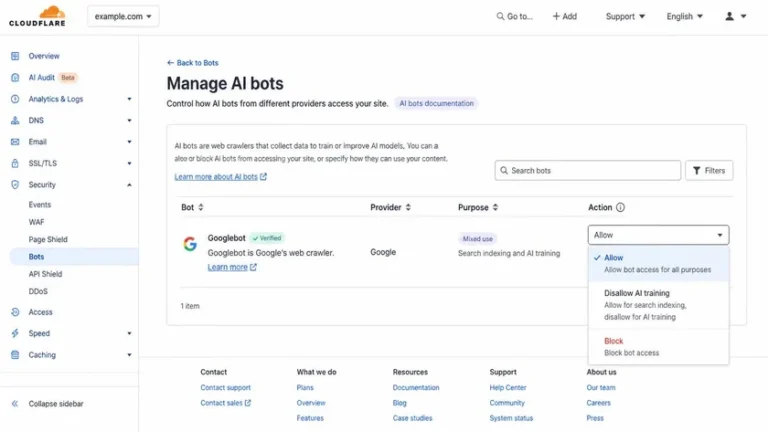Screen dimensions: 768x432
Task: Open the Careers footer link
Action: (599, 403)
